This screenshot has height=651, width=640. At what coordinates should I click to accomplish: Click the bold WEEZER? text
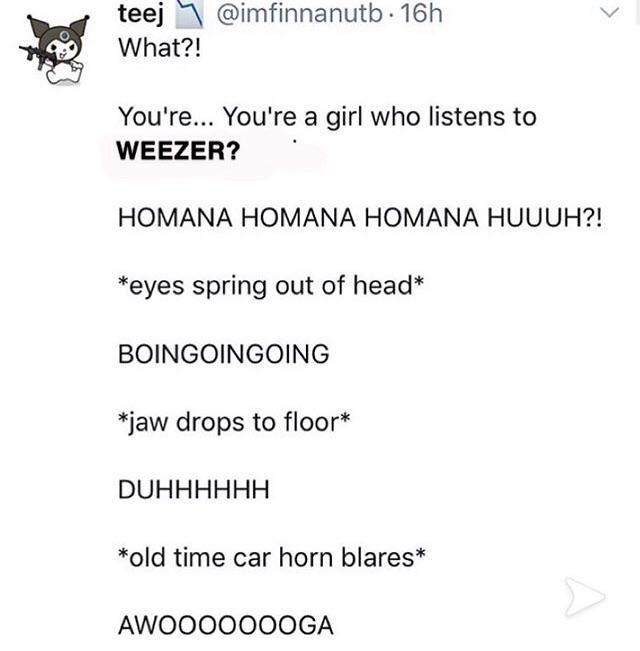(x=178, y=151)
